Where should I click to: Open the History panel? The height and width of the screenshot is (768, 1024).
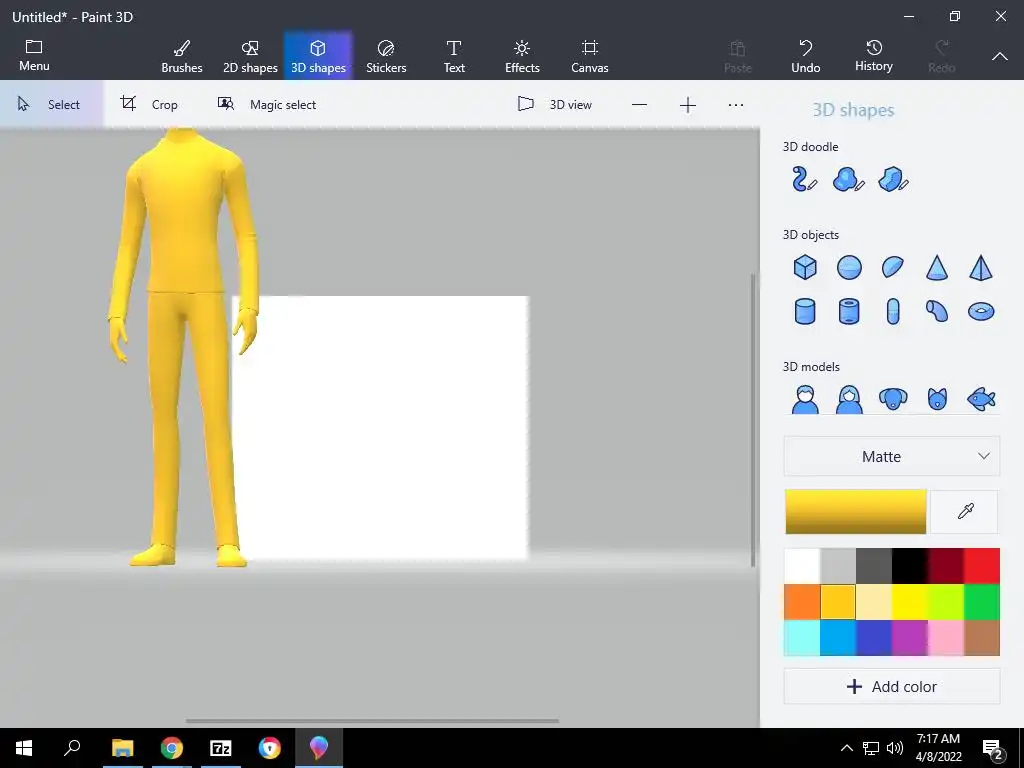(x=874, y=56)
